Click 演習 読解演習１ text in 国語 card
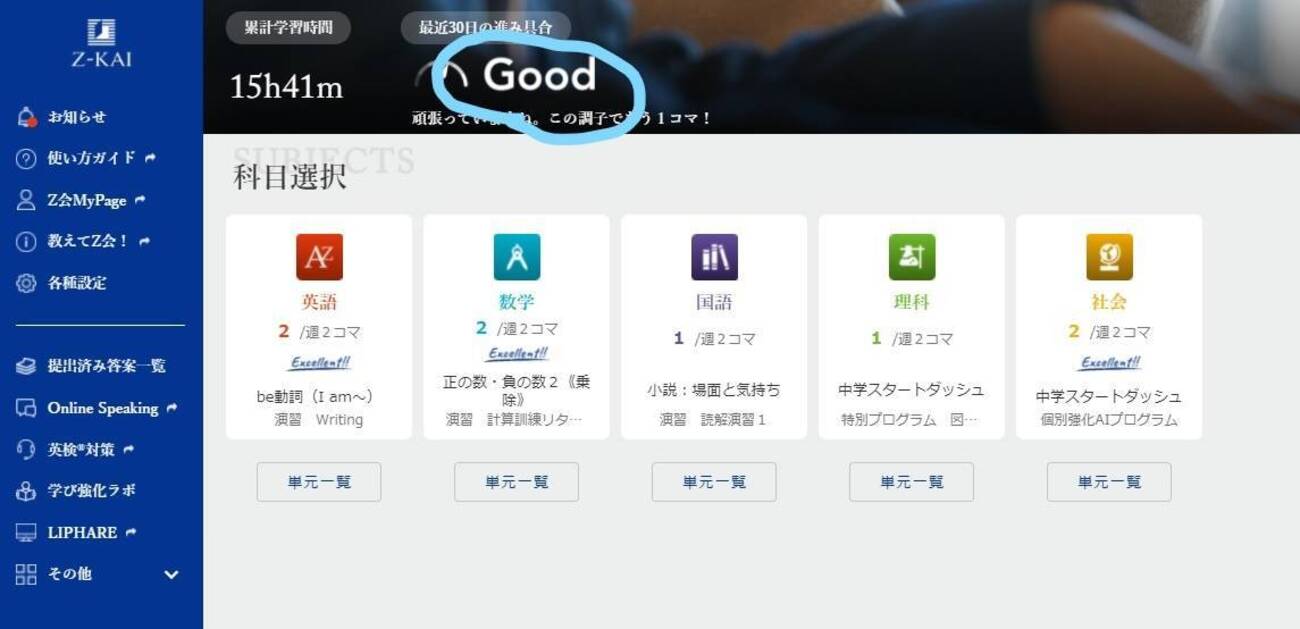 click(x=713, y=420)
